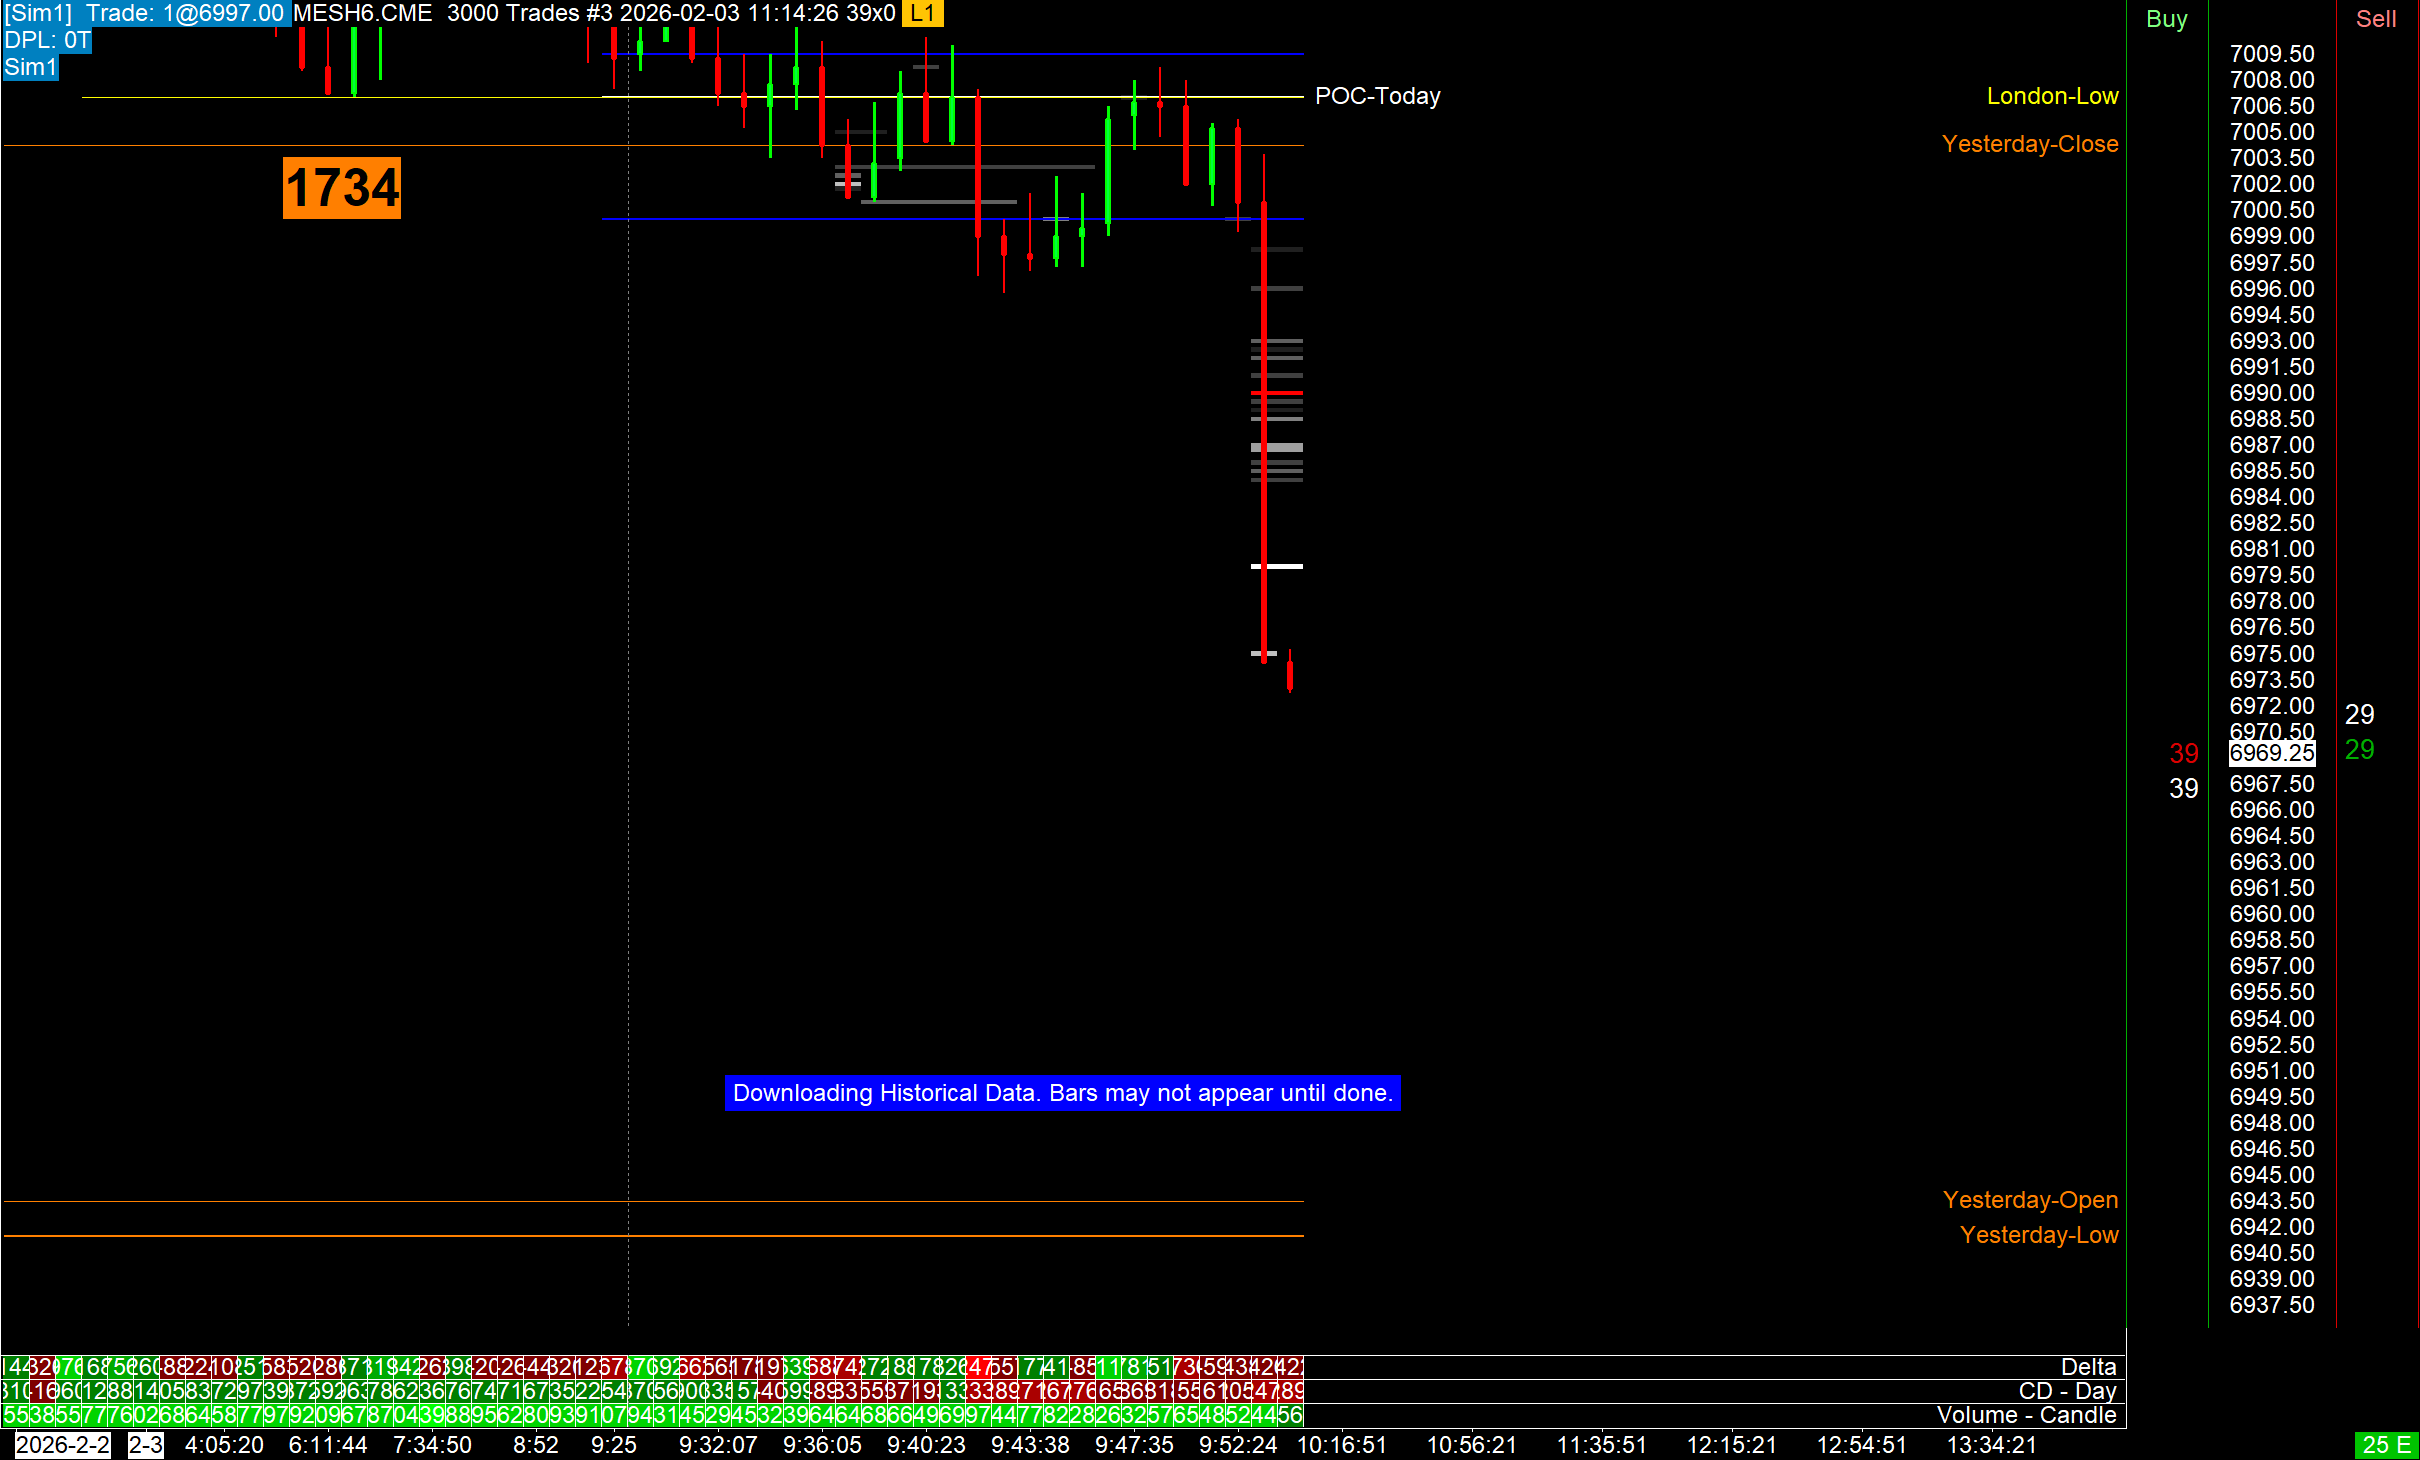Click the Sell column header
Viewport: 2420px width, 1460px height.
(x=2375, y=19)
